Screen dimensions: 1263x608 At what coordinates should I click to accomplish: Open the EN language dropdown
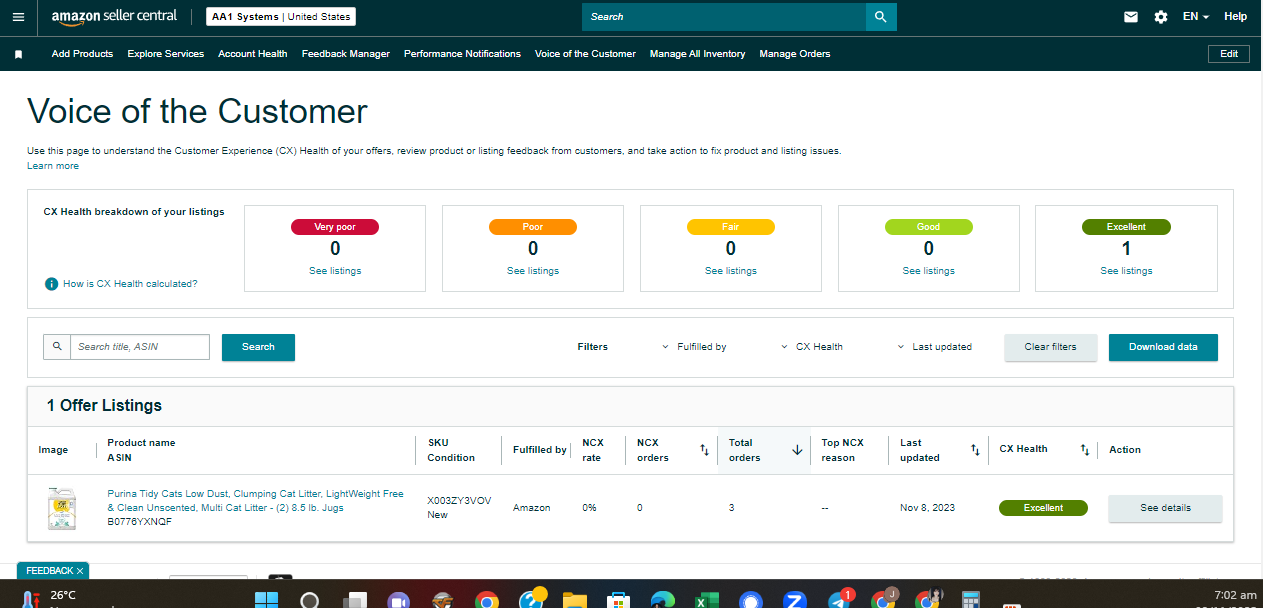(x=1195, y=17)
